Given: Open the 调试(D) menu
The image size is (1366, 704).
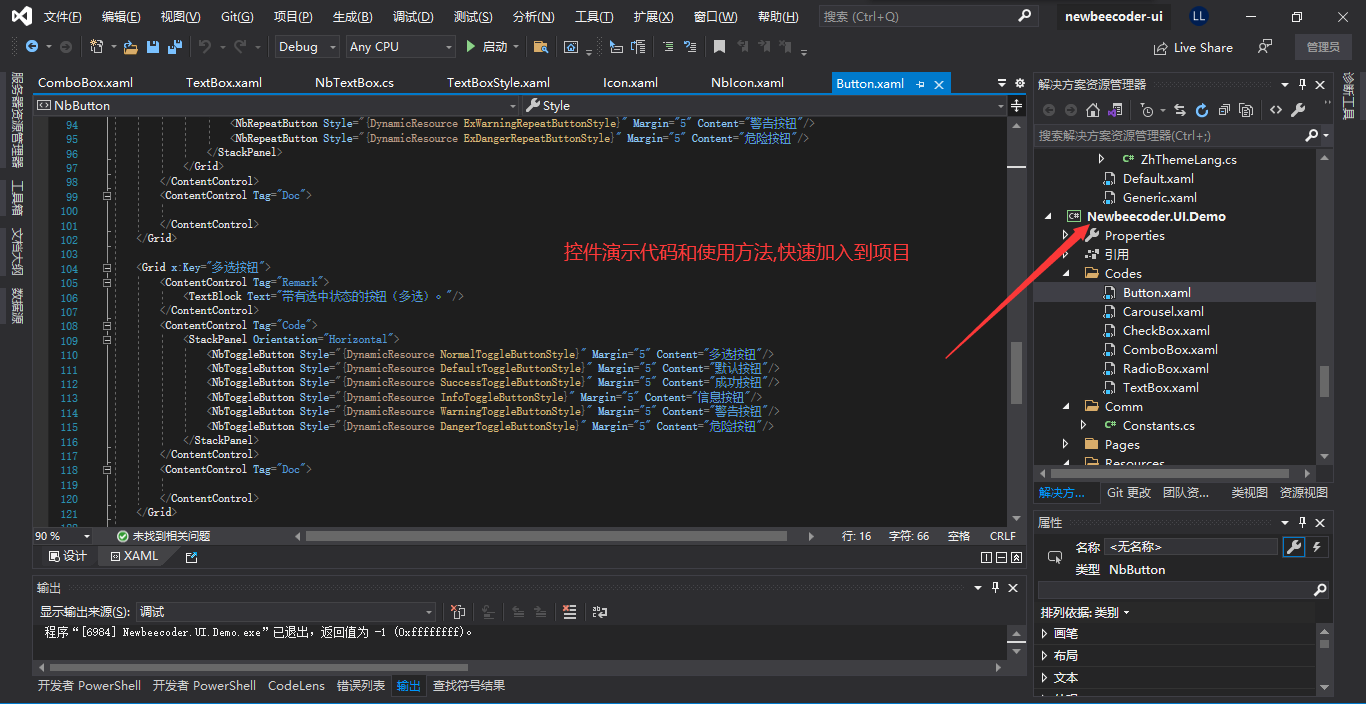Looking at the screenshot, I should coord(413,17).
